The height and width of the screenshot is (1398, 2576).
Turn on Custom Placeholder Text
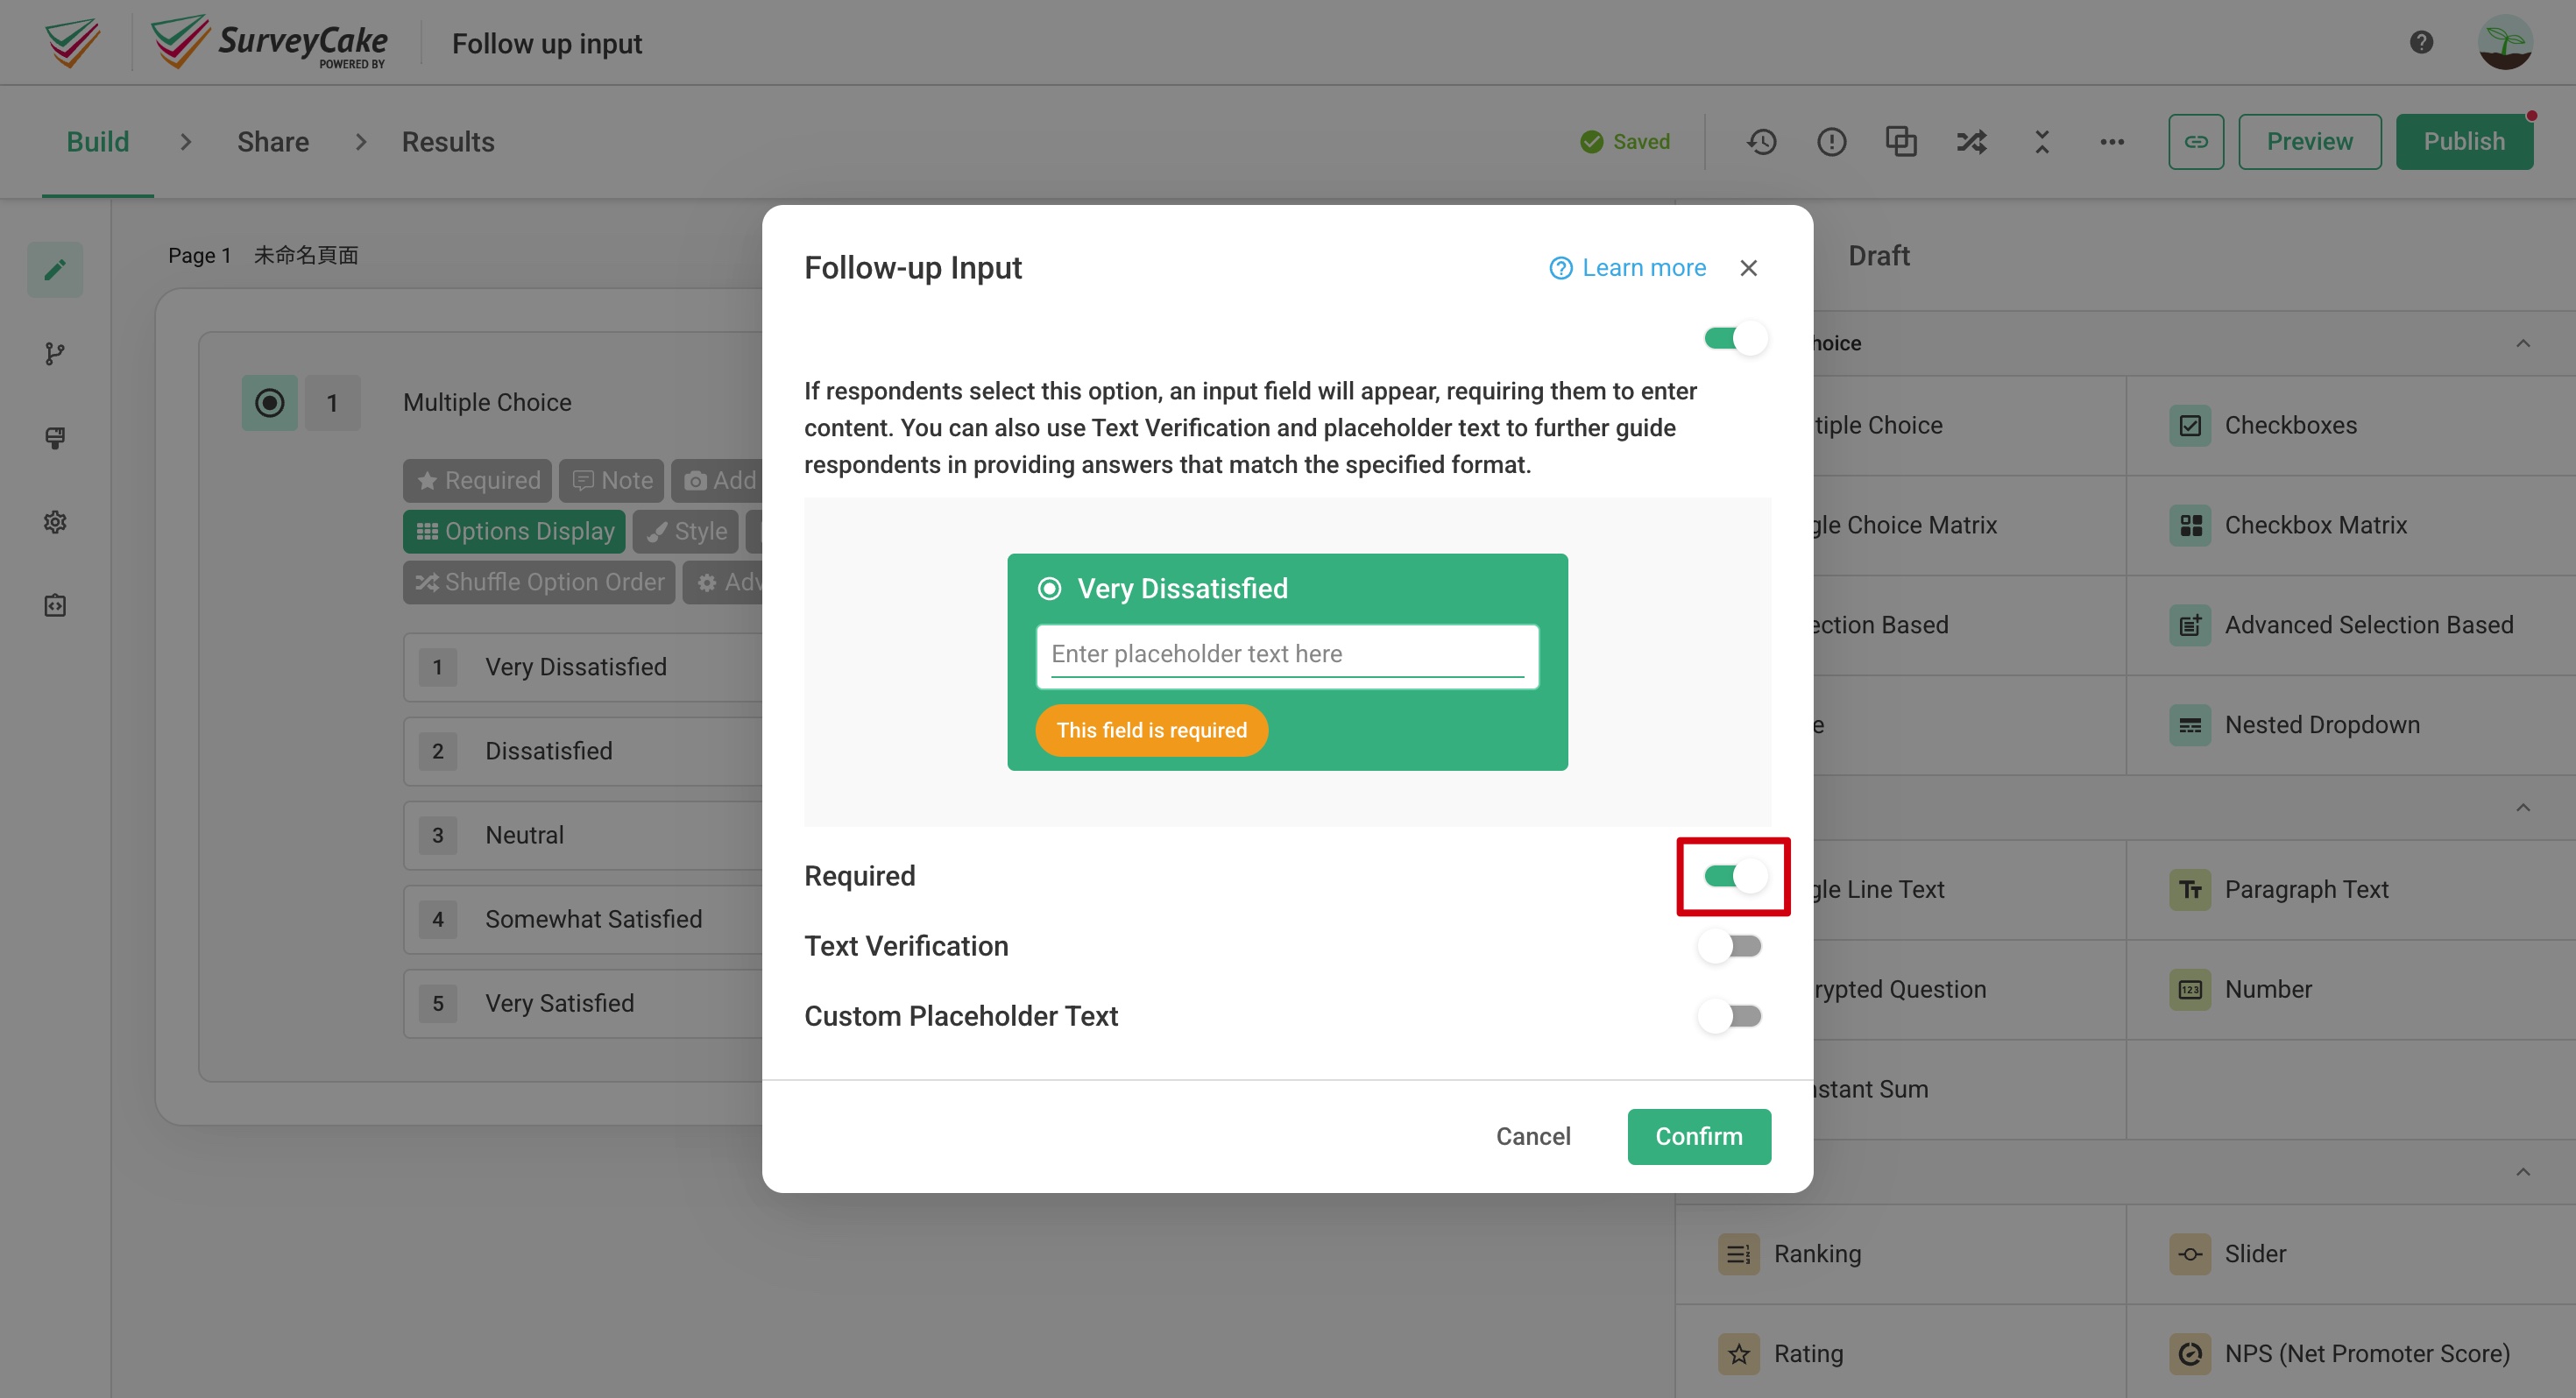click(x=1730, y=1015)
